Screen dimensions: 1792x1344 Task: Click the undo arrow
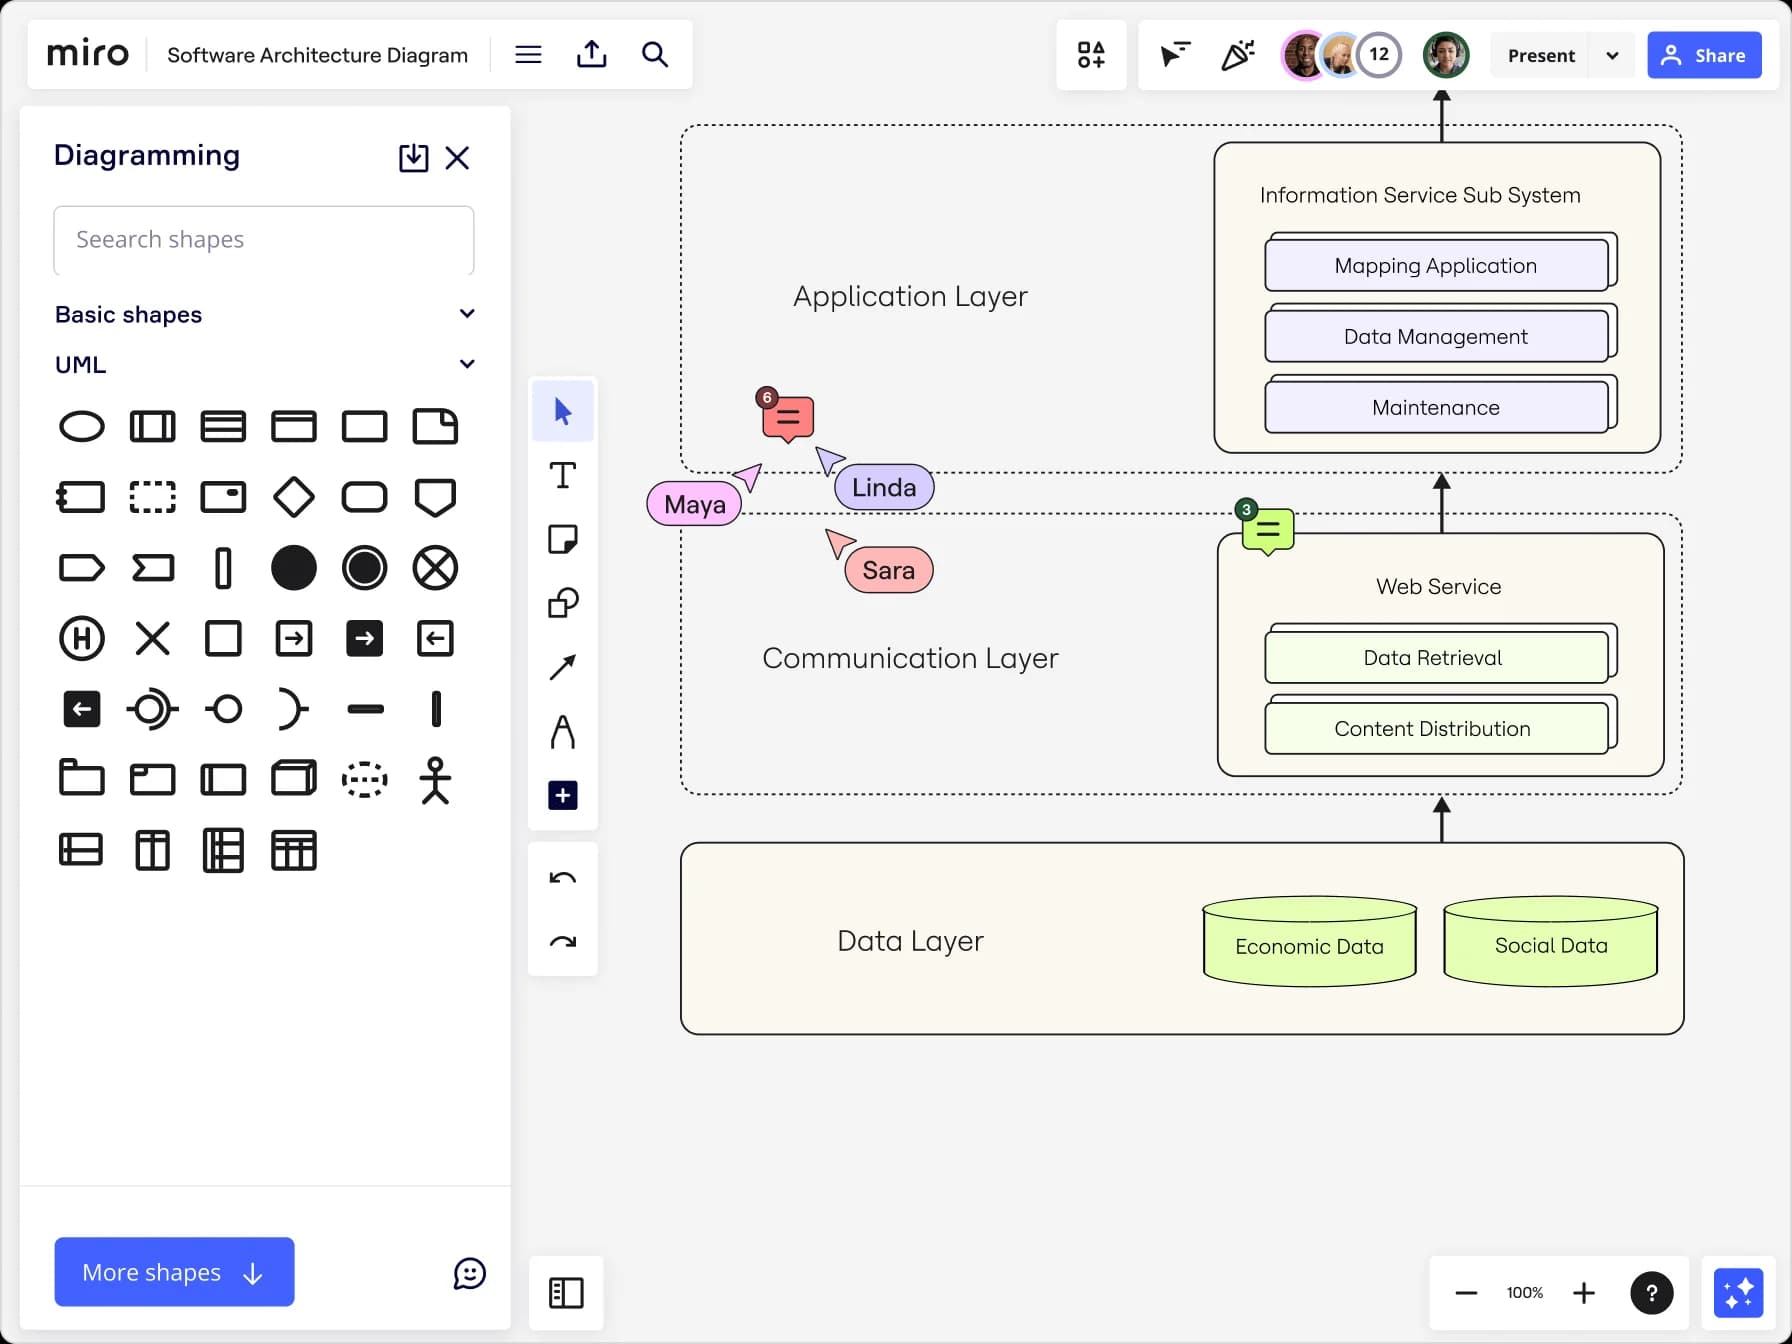563,878
